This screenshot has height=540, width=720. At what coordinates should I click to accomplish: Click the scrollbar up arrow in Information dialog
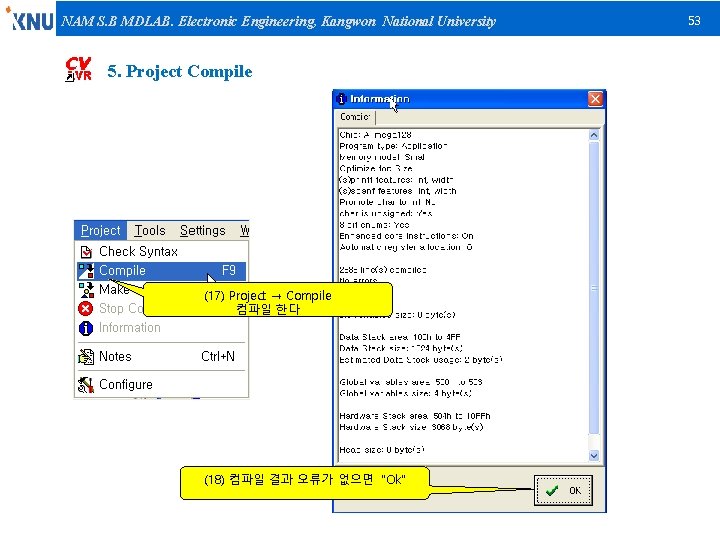(594, 135)
